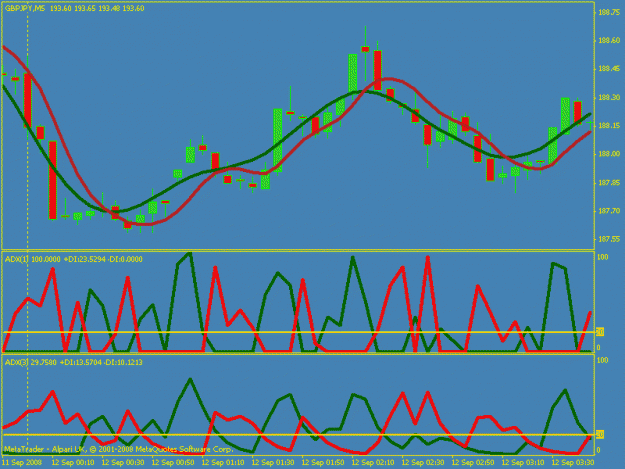Select the 188.60 price axis label
The image size is (625, 469).
(609, 41)
